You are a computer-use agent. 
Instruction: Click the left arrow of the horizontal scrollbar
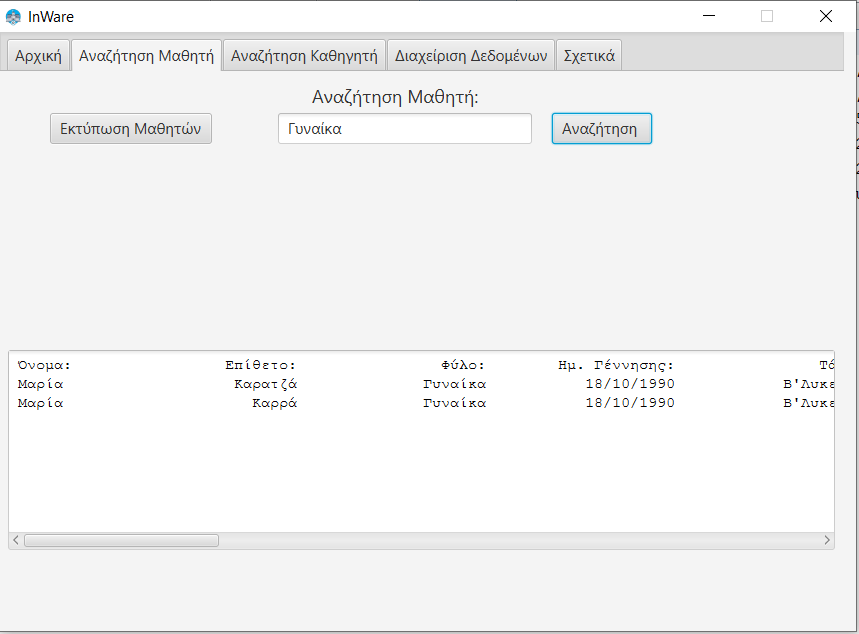coord(14,539)
